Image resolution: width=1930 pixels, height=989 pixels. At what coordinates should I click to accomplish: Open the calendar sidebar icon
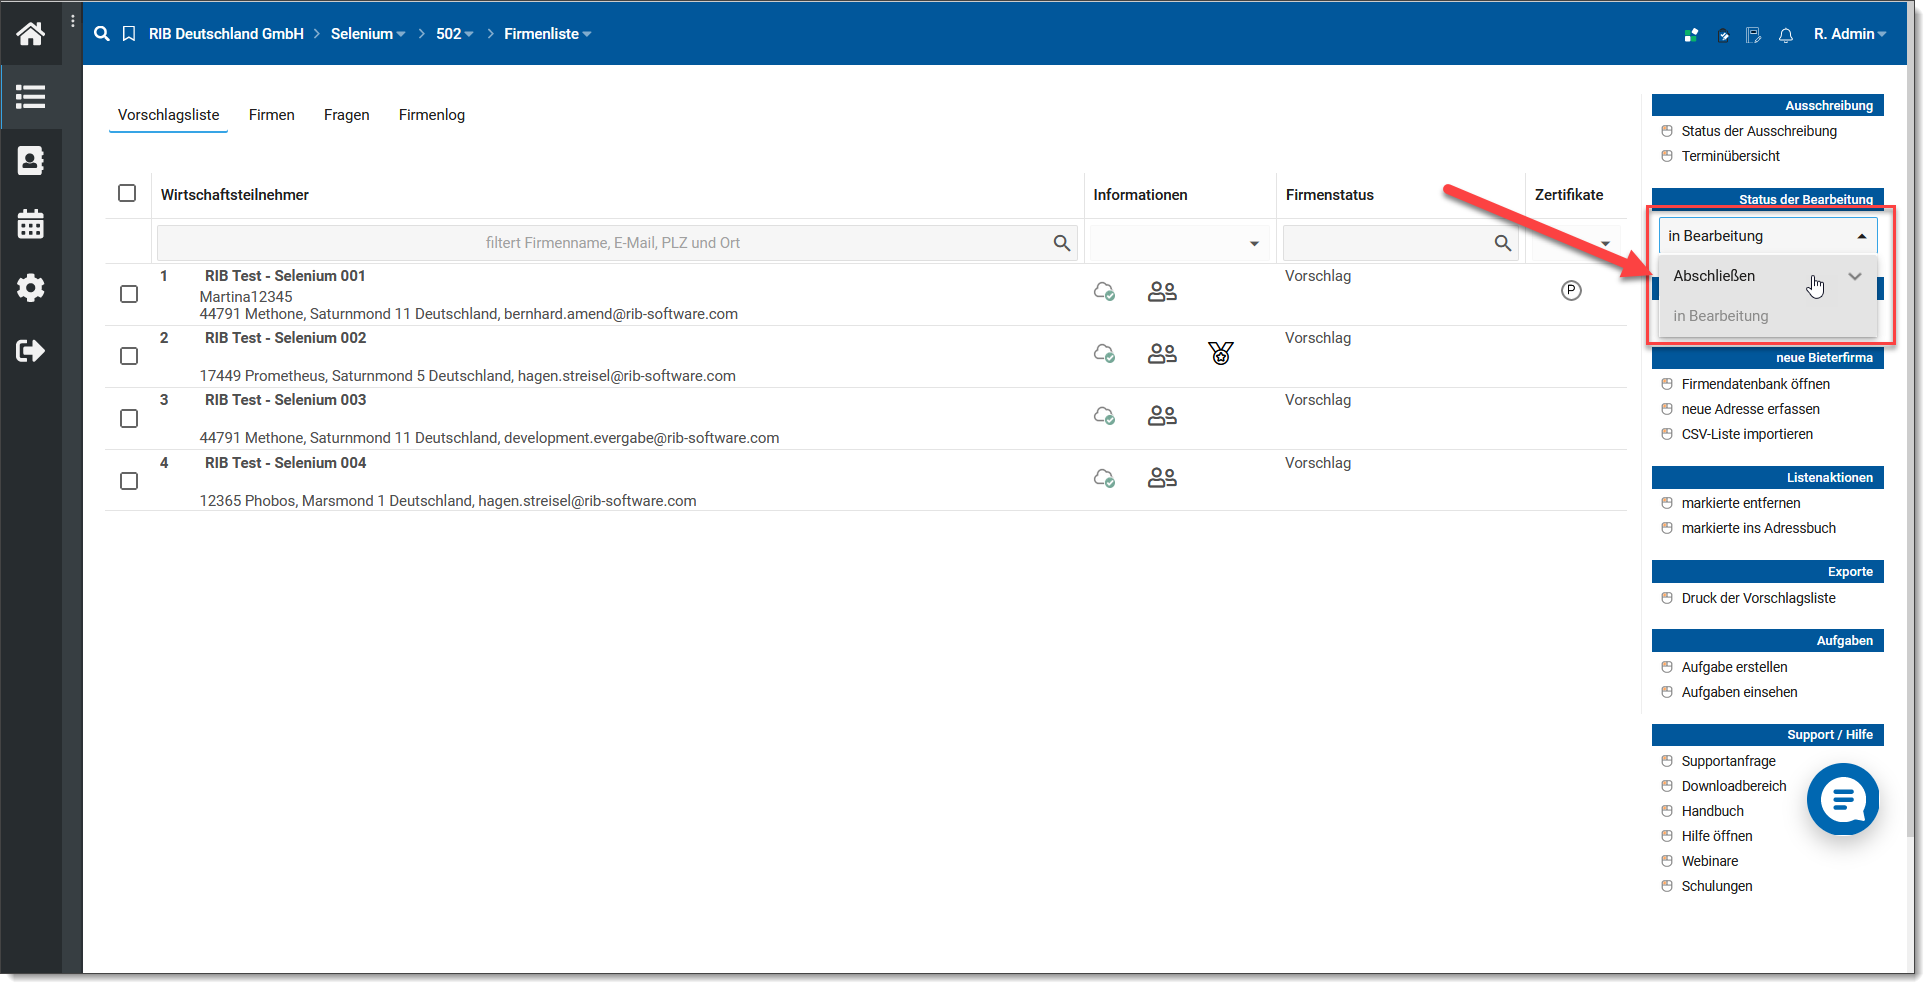tap(30, 224)
